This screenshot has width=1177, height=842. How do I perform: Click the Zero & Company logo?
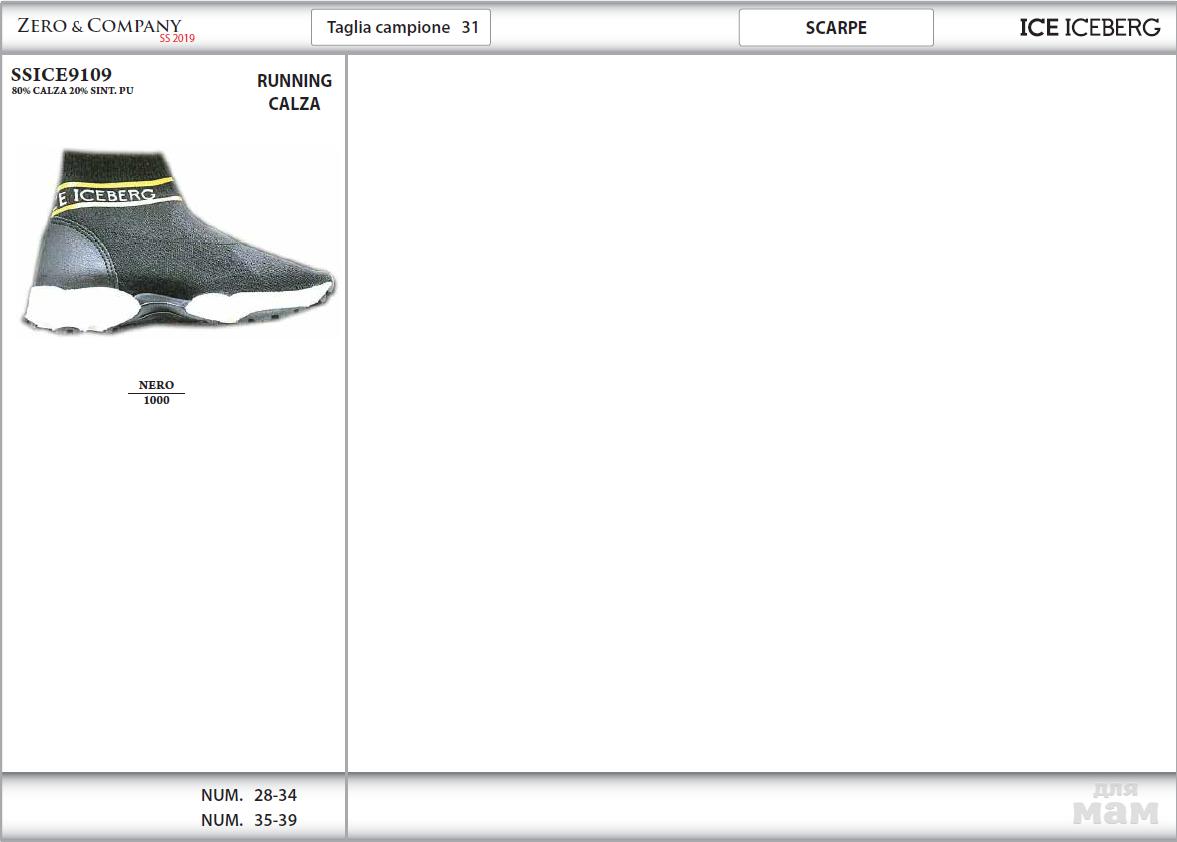(99, 26)
